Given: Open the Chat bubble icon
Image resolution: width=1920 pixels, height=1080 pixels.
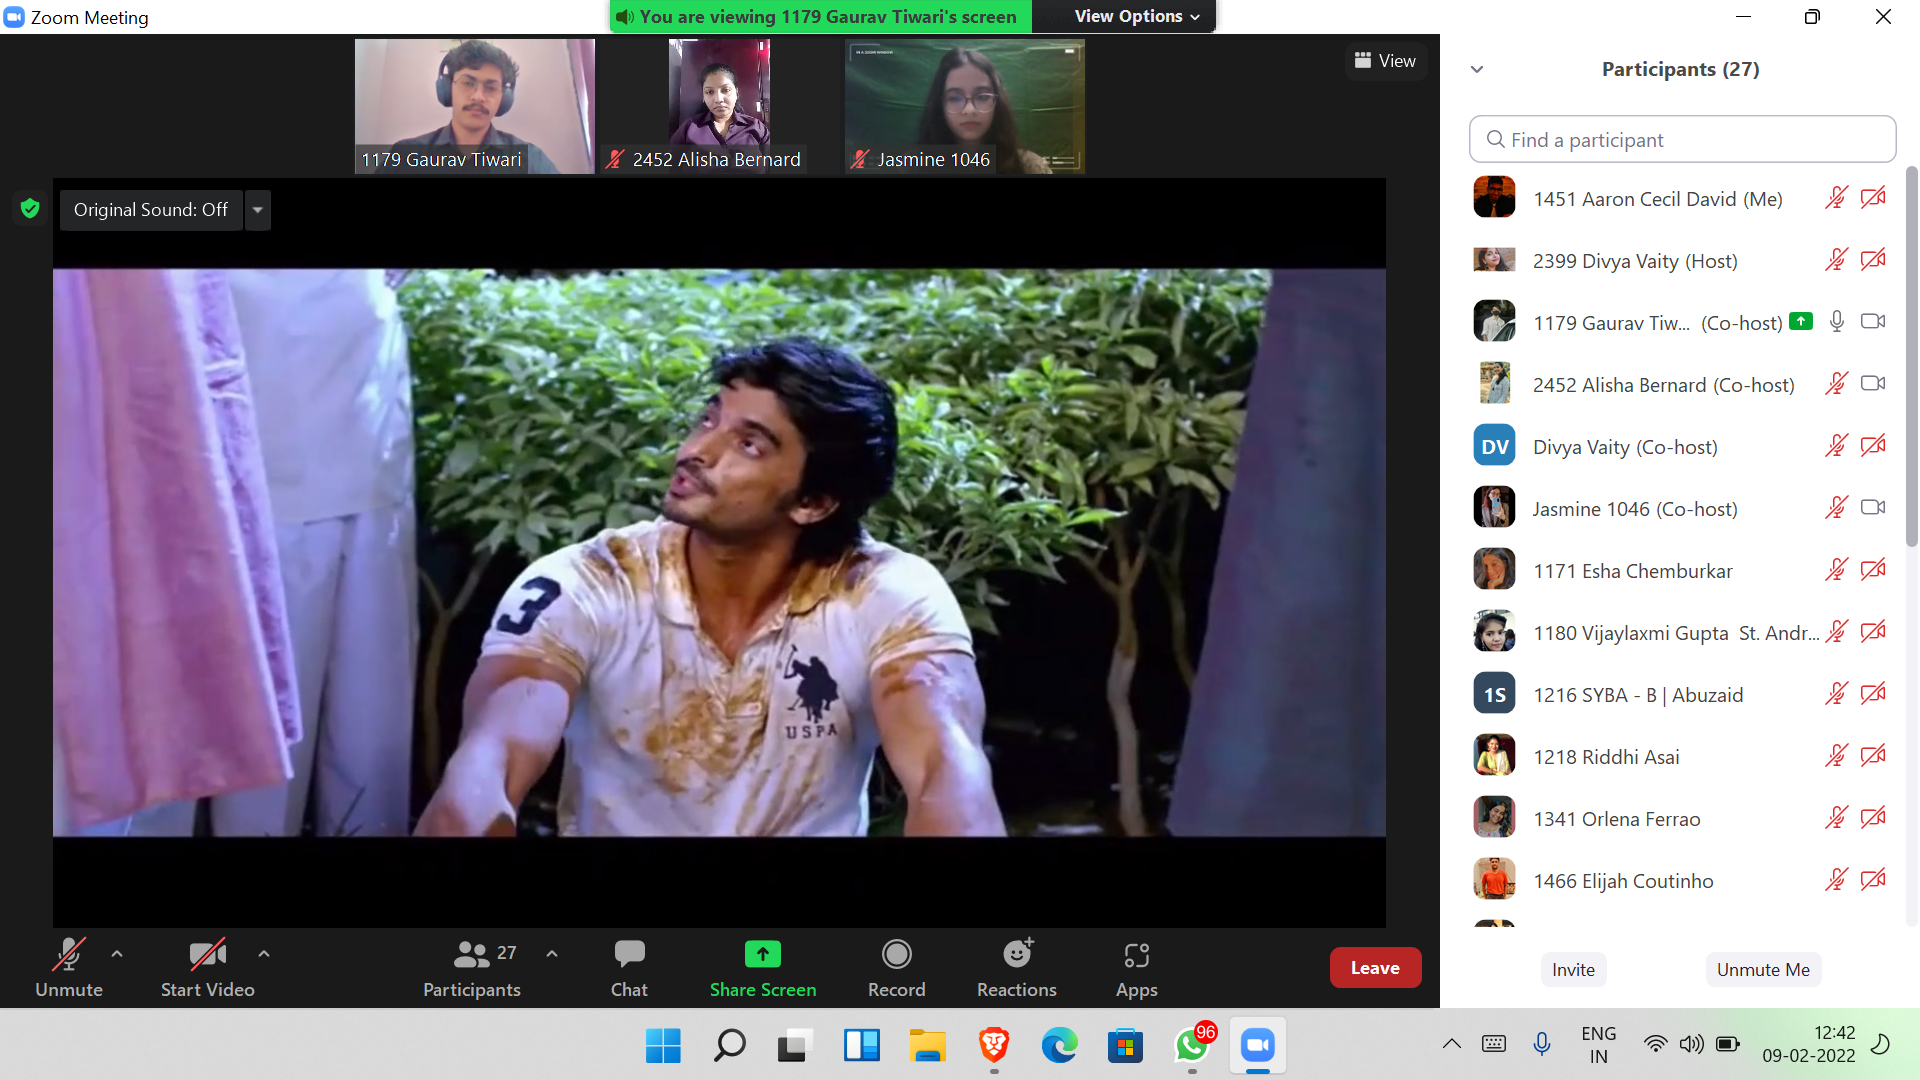Looking at the screenshot, I should point(629,954).
